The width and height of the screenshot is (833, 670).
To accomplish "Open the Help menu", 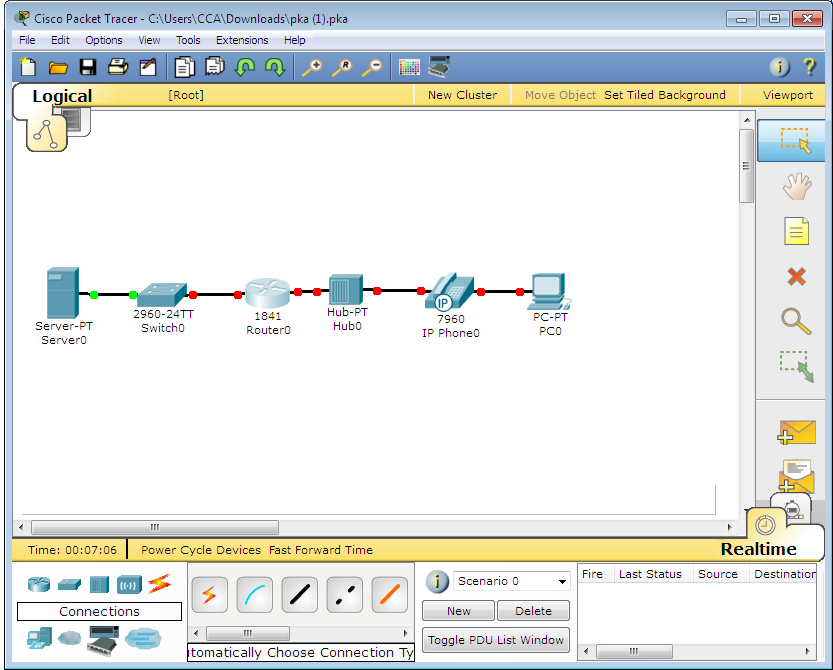I will [294, 40].
